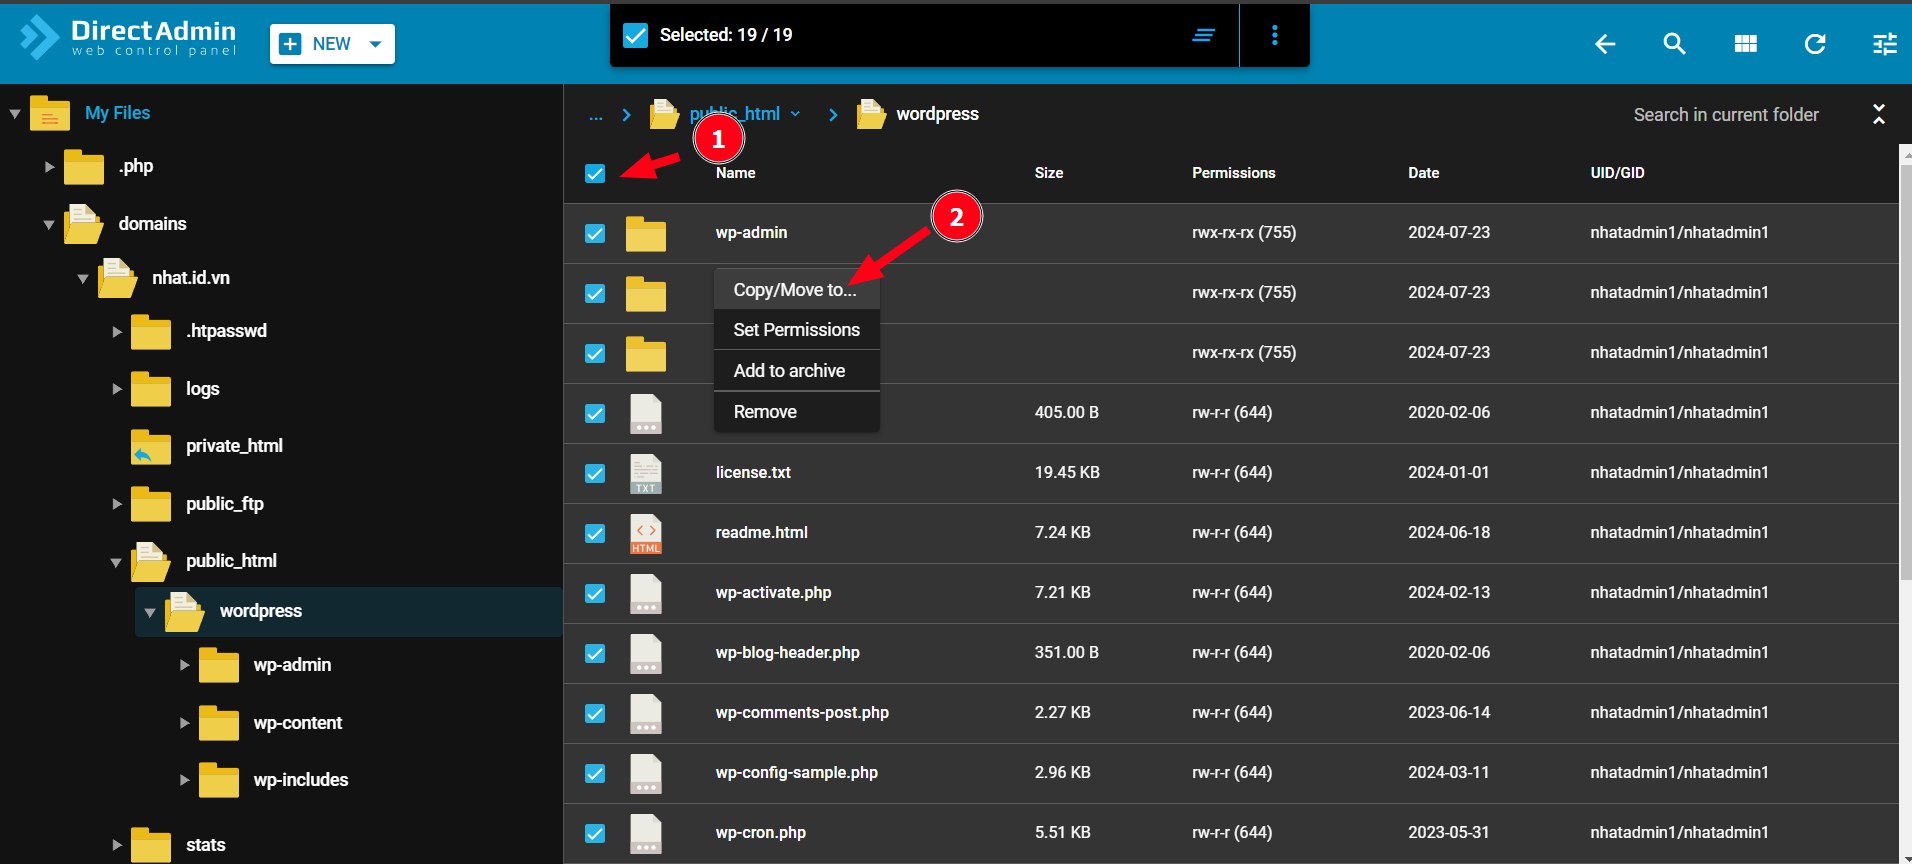Expand the wp-content tree folder
The width and height of the screenshot is (1912, 864).
184,723
